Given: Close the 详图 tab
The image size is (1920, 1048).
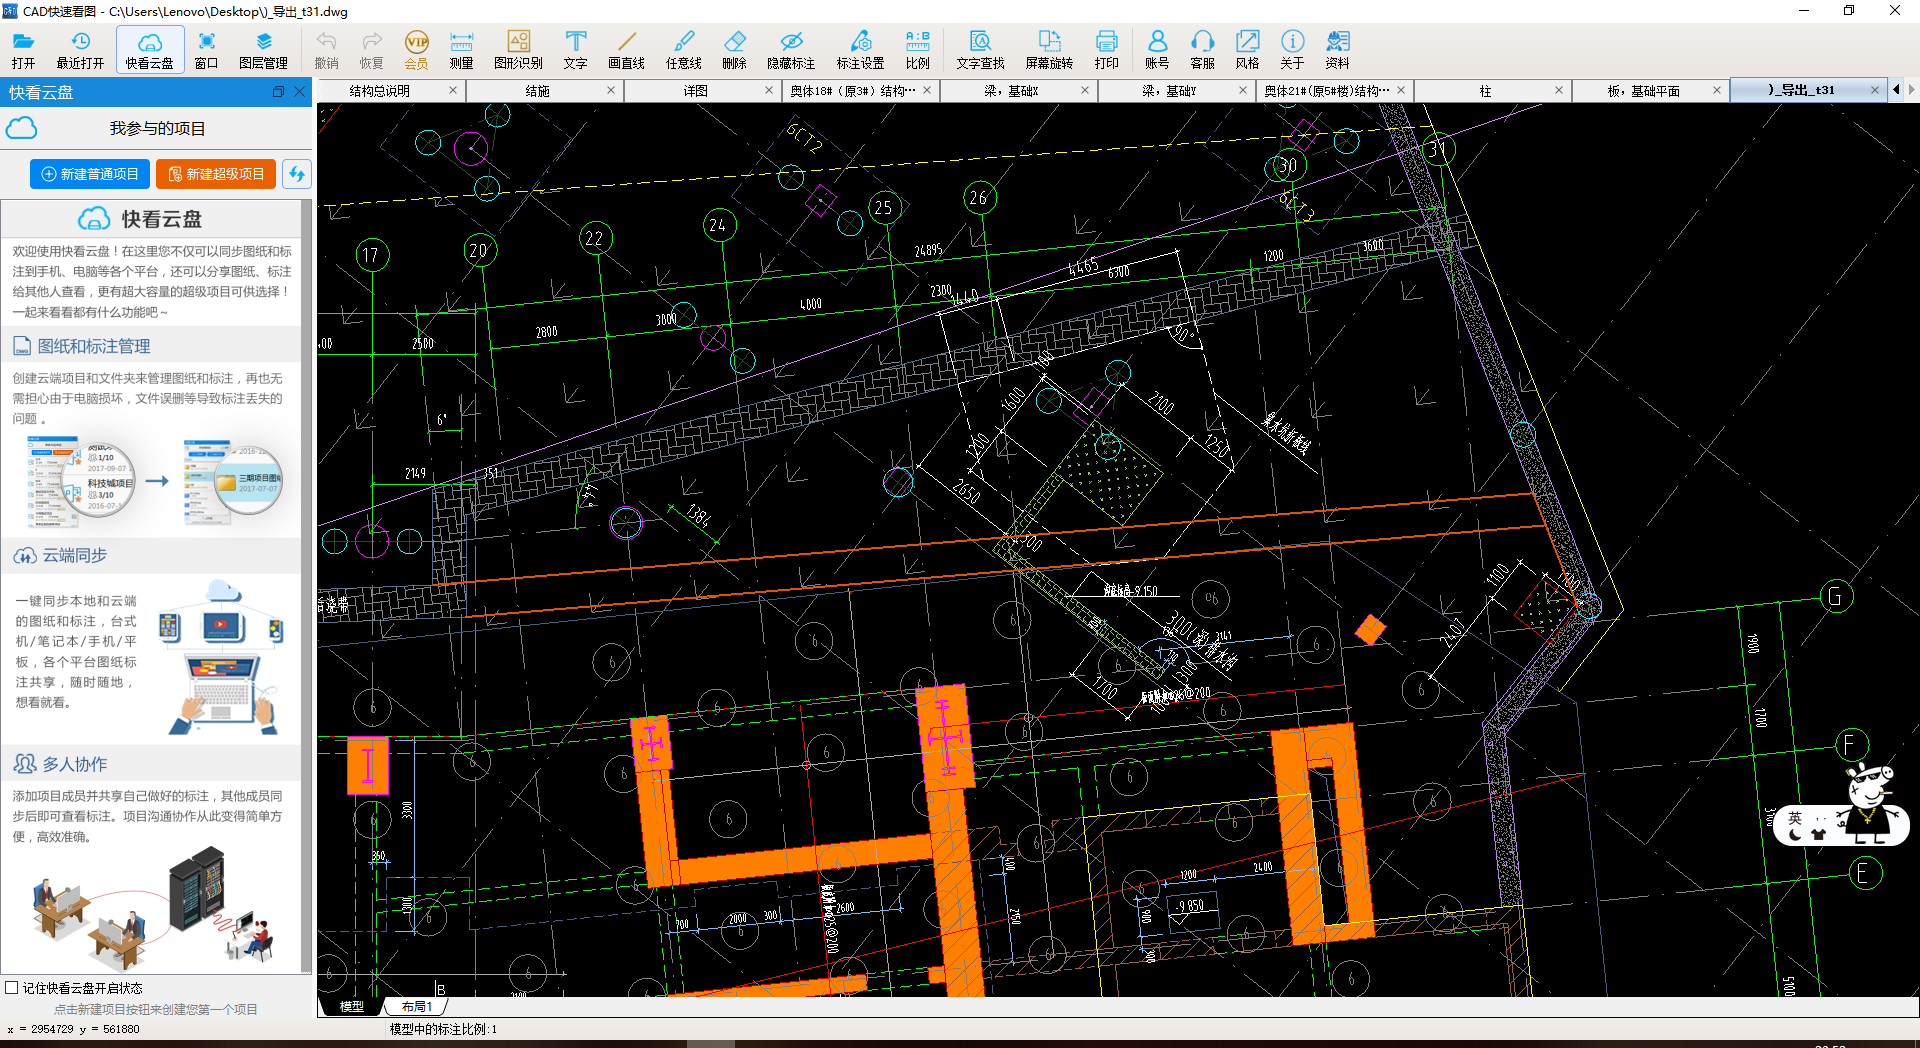Looking at the screenshot, I should pos(769,90).
